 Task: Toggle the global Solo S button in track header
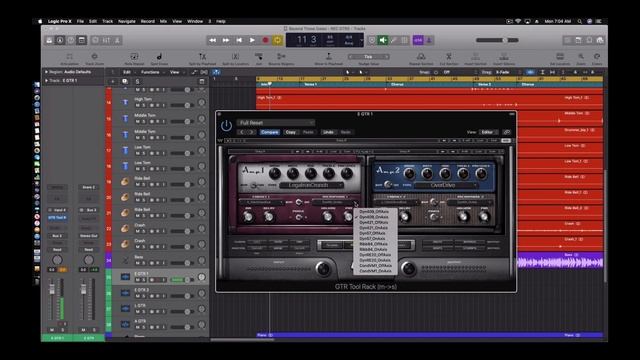click(137, 81)
